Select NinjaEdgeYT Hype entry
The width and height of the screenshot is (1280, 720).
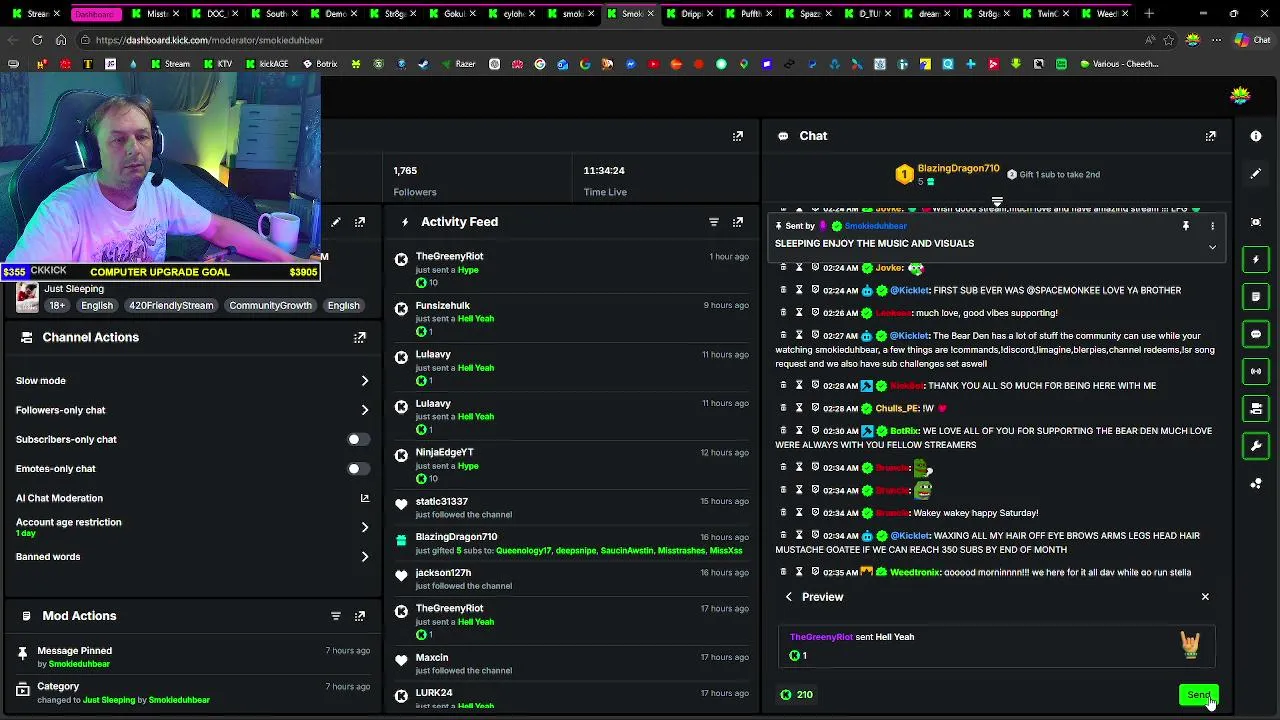coord(571,465)
